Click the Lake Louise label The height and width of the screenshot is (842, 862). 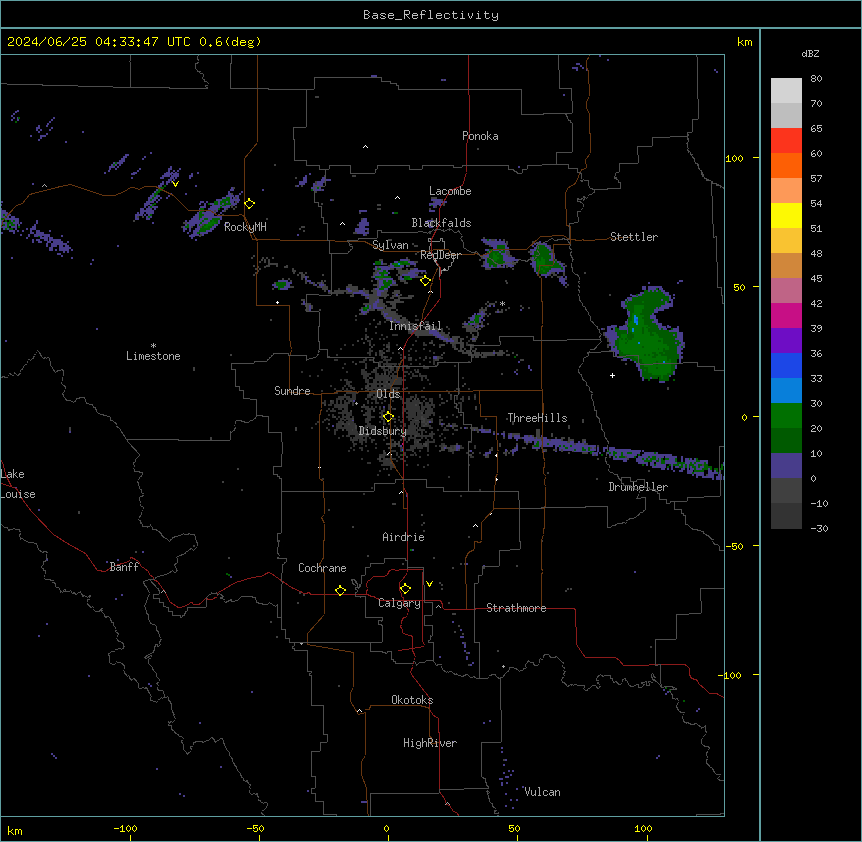point(18,484)
